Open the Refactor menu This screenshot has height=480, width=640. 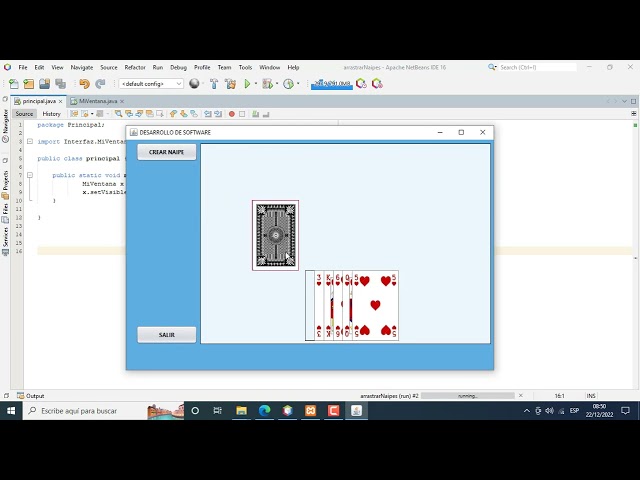coord(135,67)
